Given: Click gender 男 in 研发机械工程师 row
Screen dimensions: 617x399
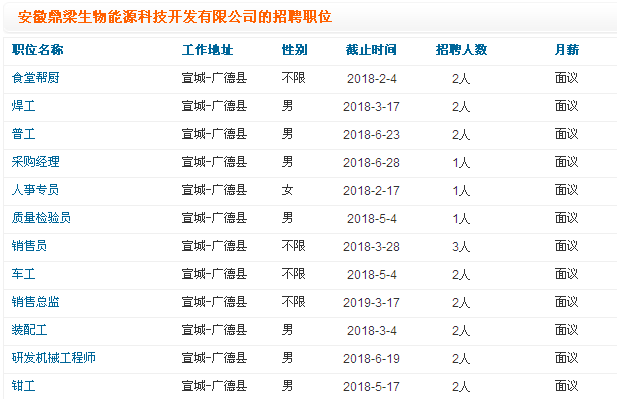Looking at the screenshot, I should click(287, 357).
